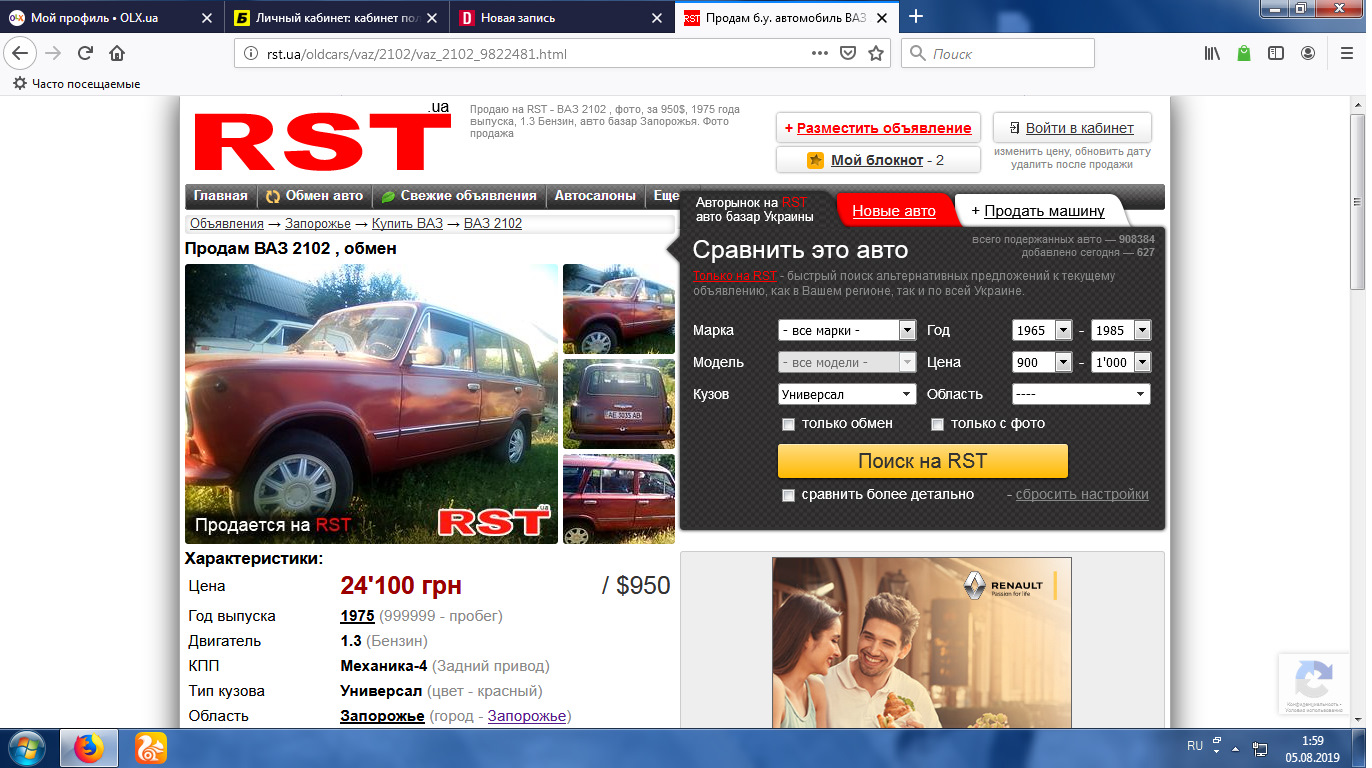Screen dimensions: 1372x768
Task: Toggle the browser sidebar
Action: point(1276,54)
